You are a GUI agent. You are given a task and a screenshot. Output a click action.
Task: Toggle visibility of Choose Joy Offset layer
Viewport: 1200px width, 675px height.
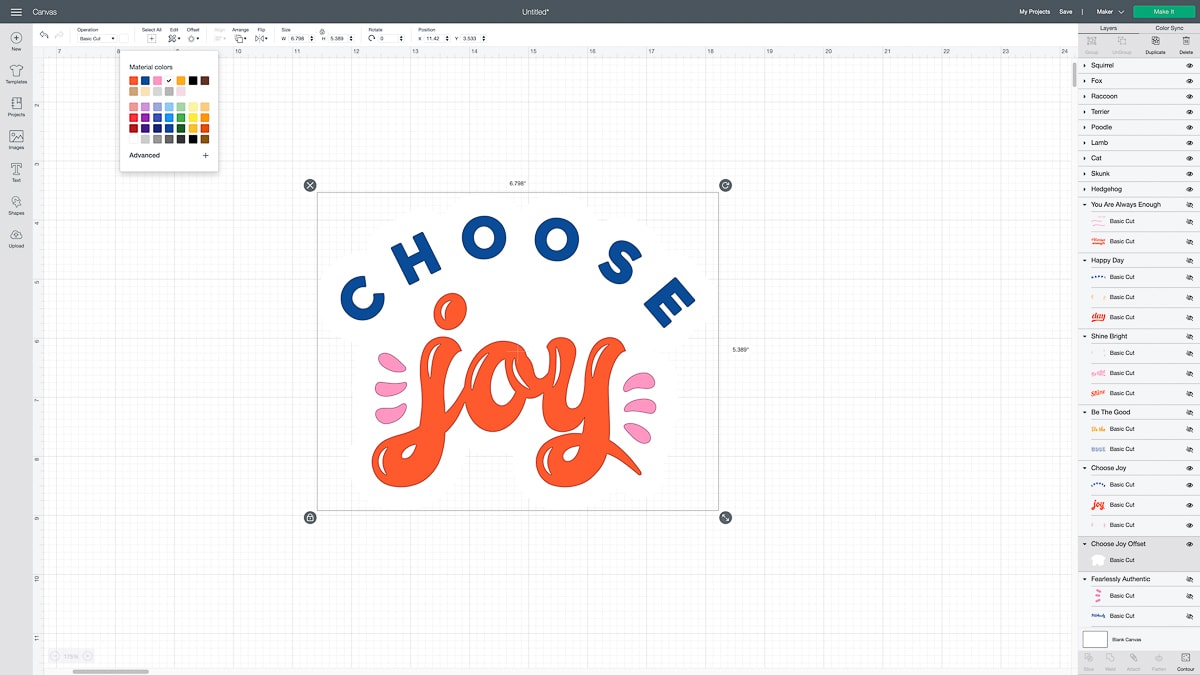click(x=1189, y=544)
